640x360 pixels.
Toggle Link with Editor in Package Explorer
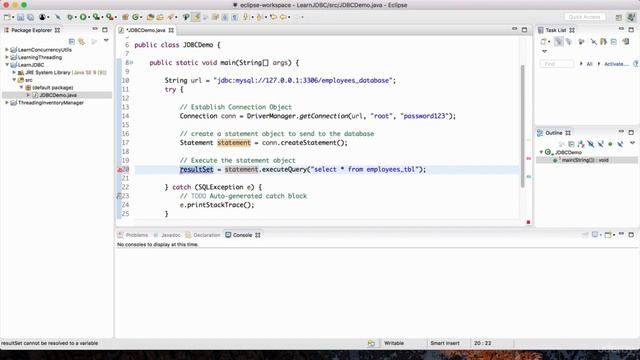[82, 42]
